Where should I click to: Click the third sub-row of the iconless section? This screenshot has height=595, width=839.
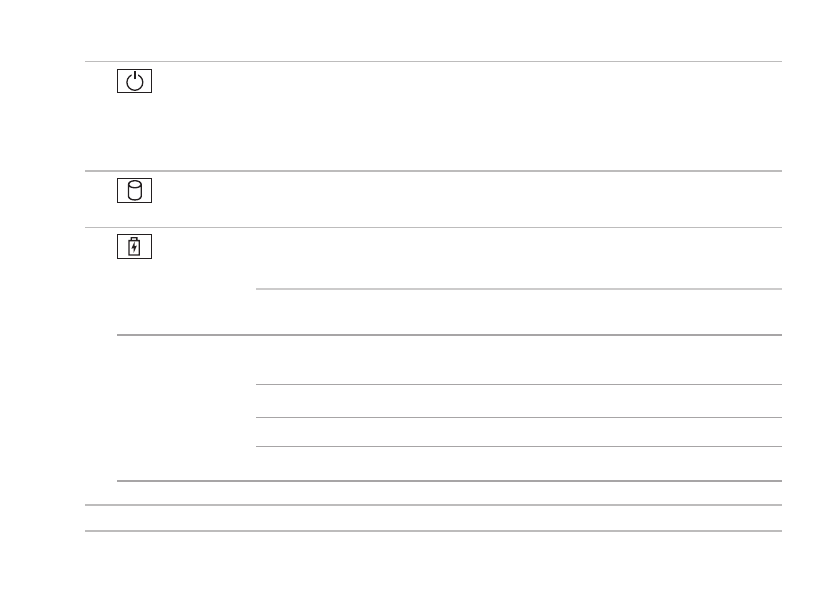[x=518, y=432]
